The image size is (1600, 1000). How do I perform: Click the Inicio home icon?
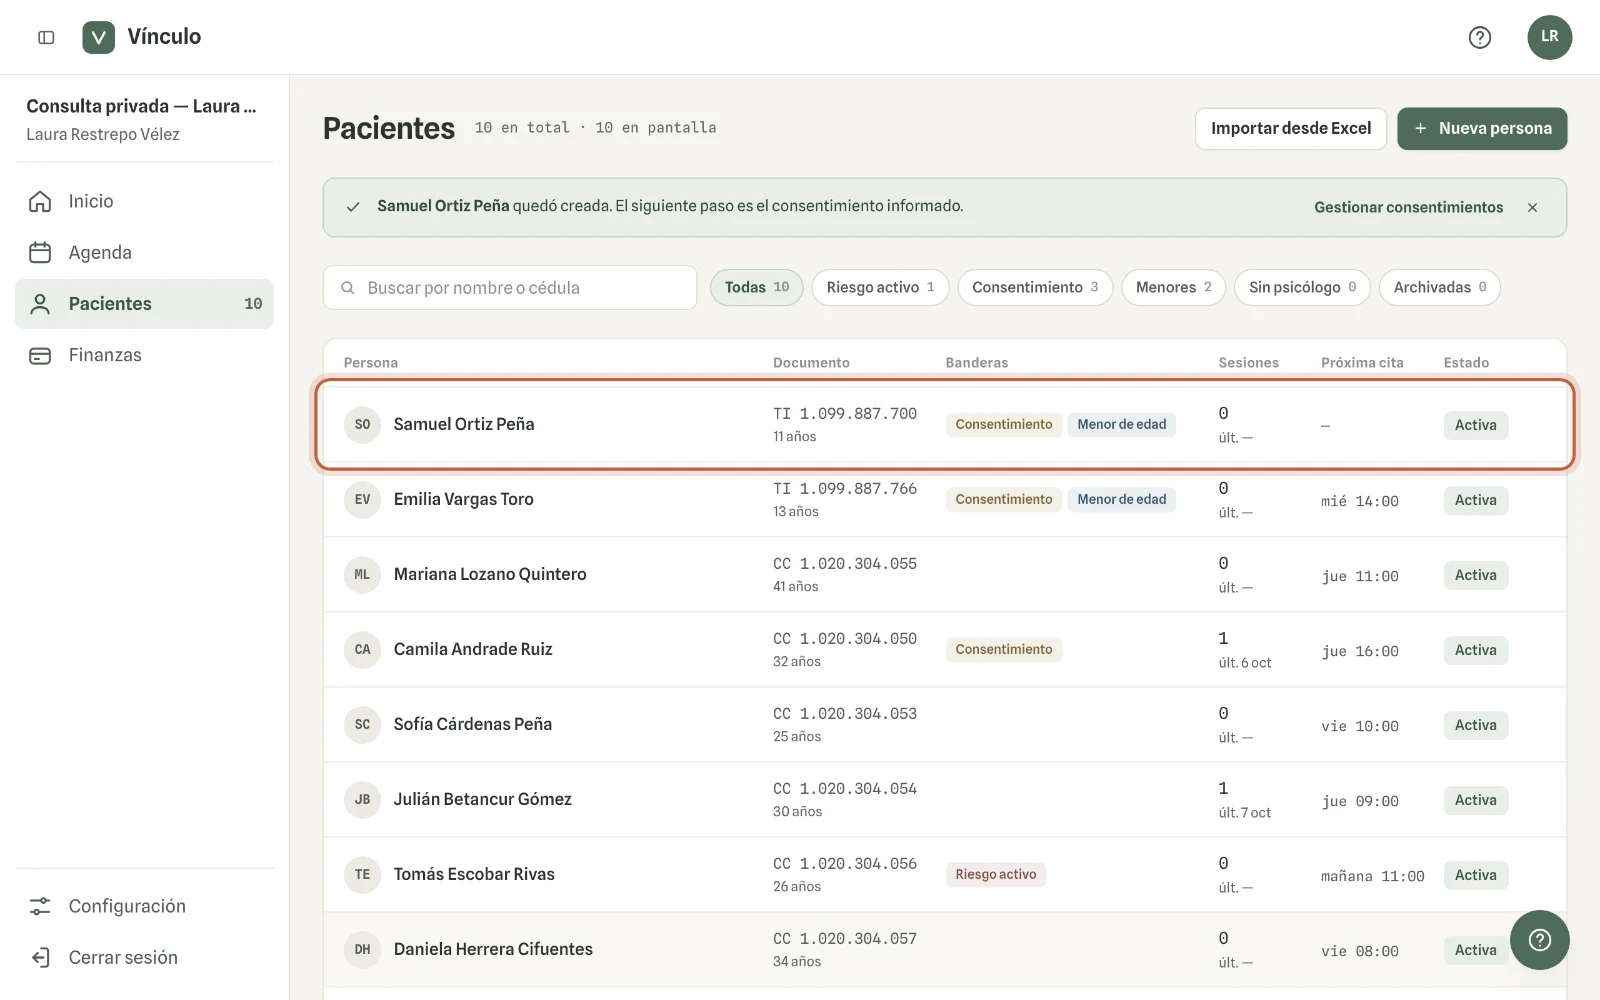click(x=40, y=201)
